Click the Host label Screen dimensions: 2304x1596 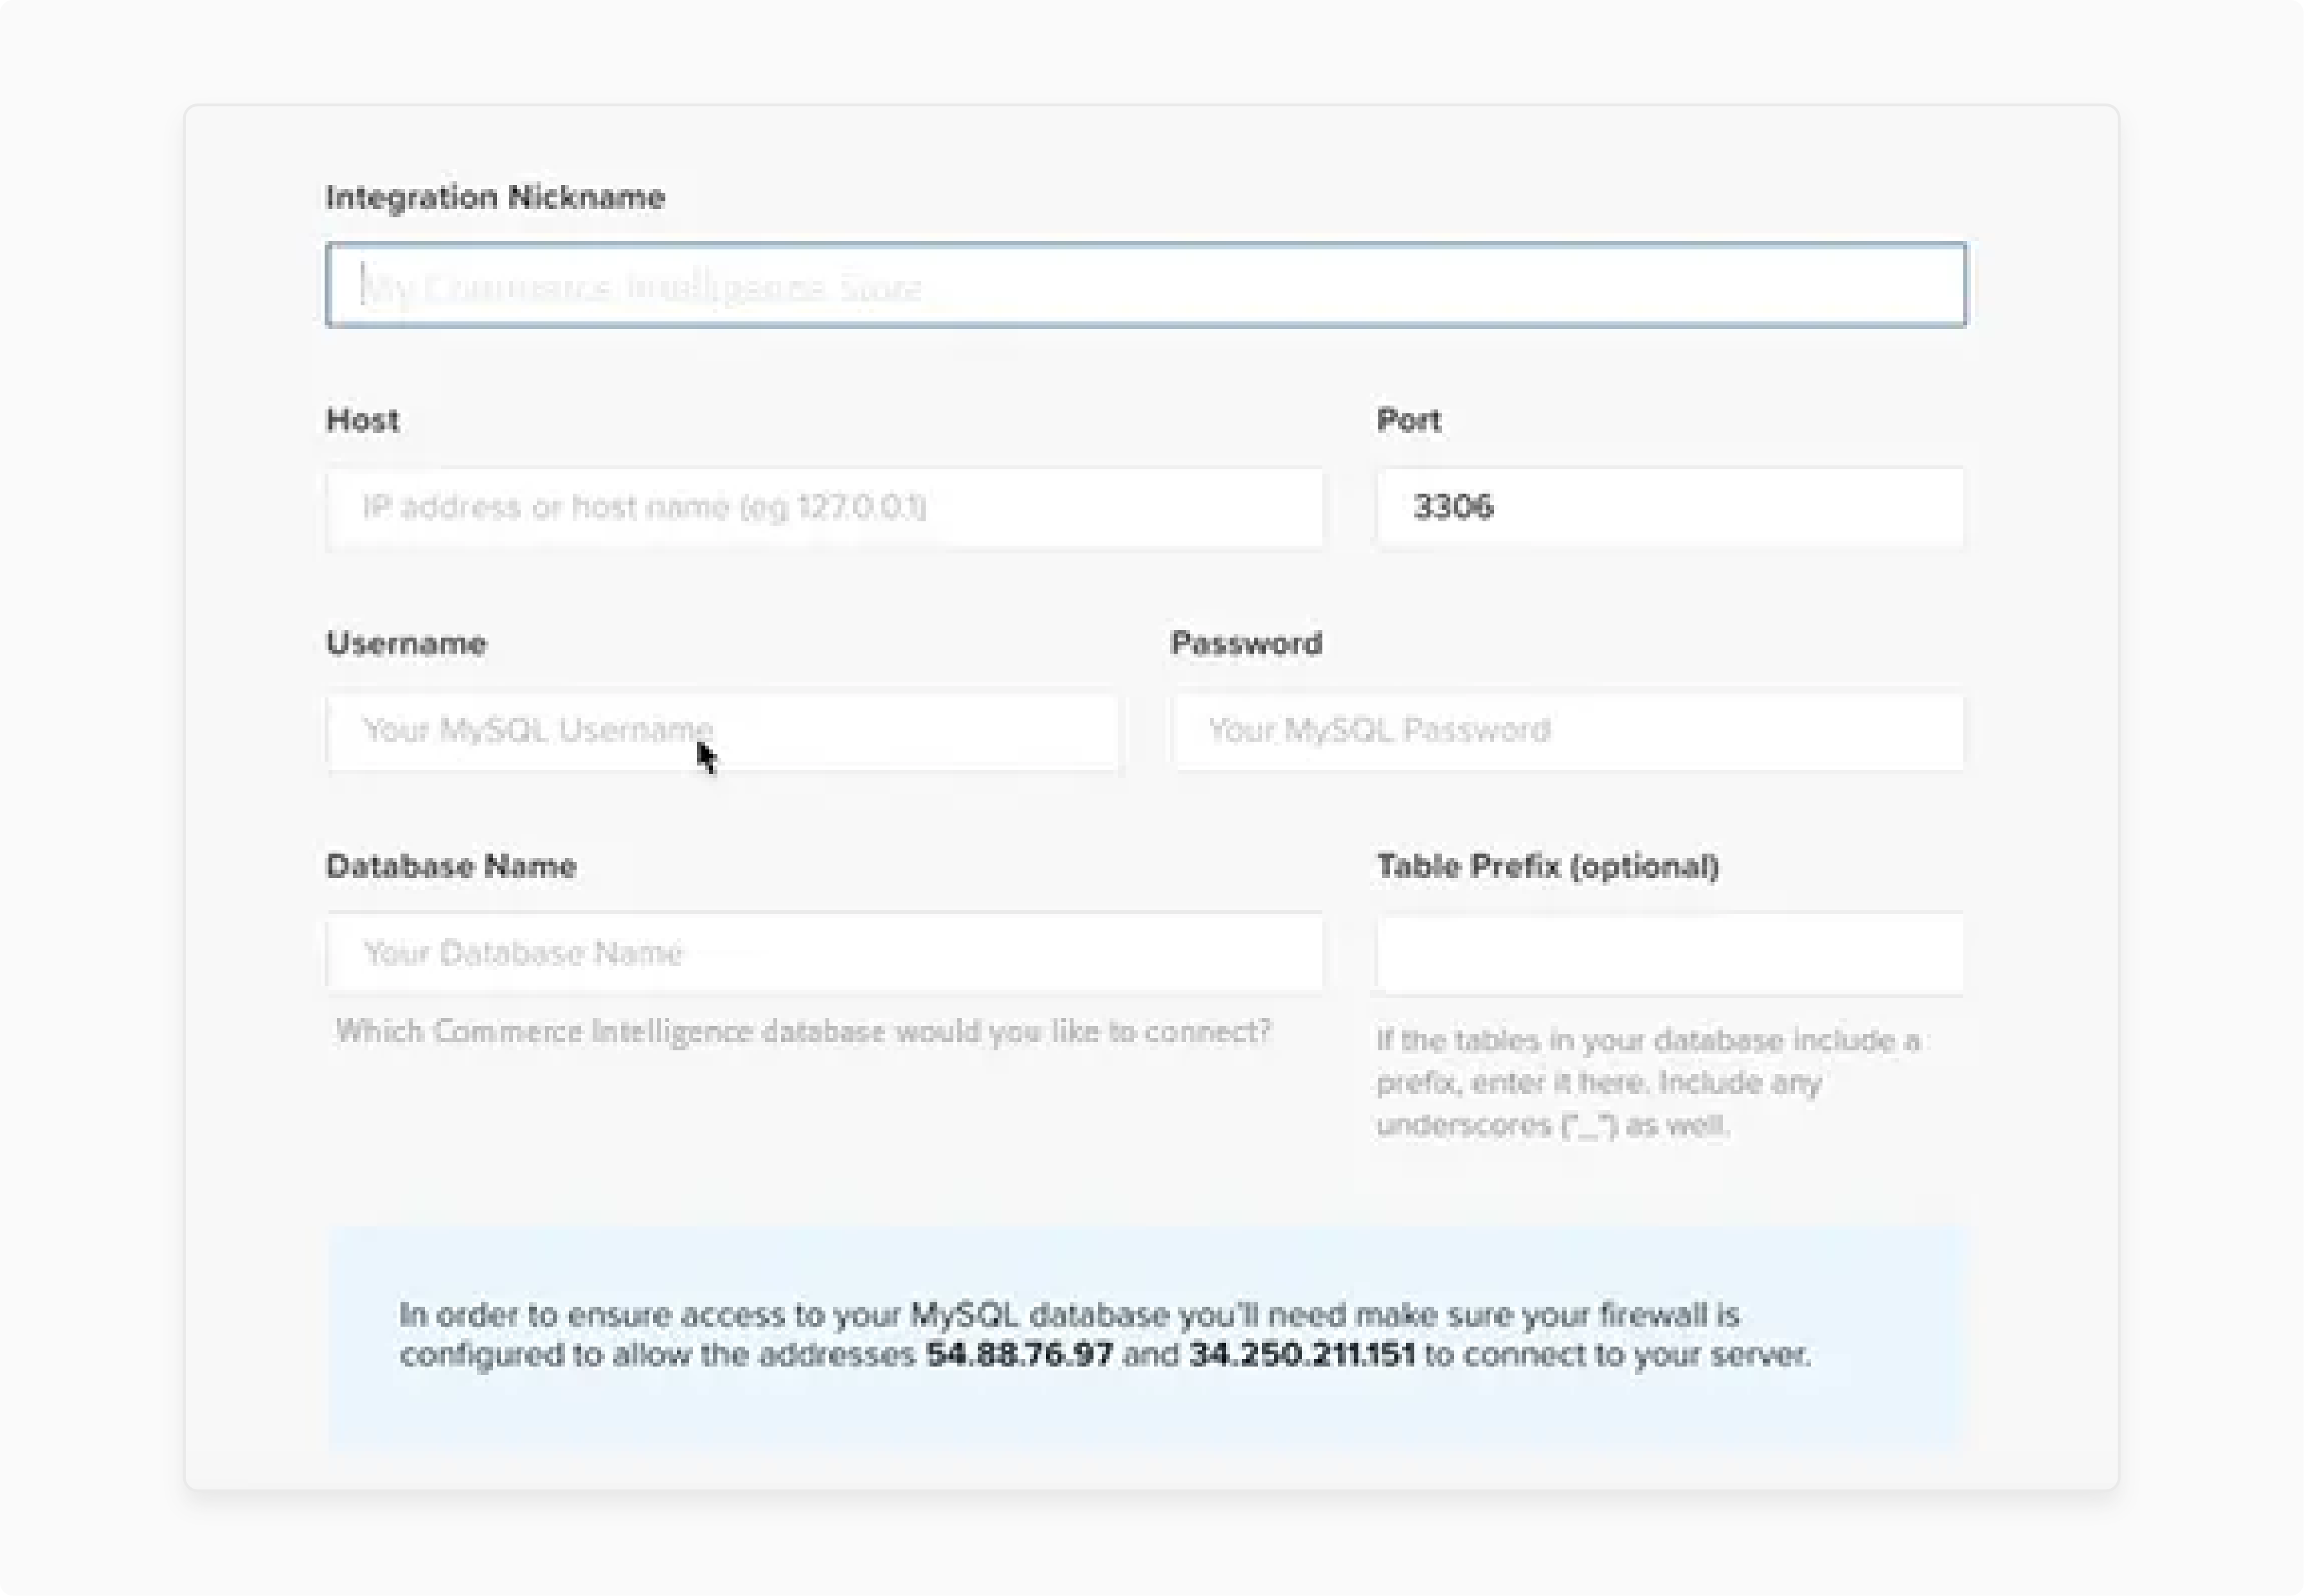[x=362, y=420]
